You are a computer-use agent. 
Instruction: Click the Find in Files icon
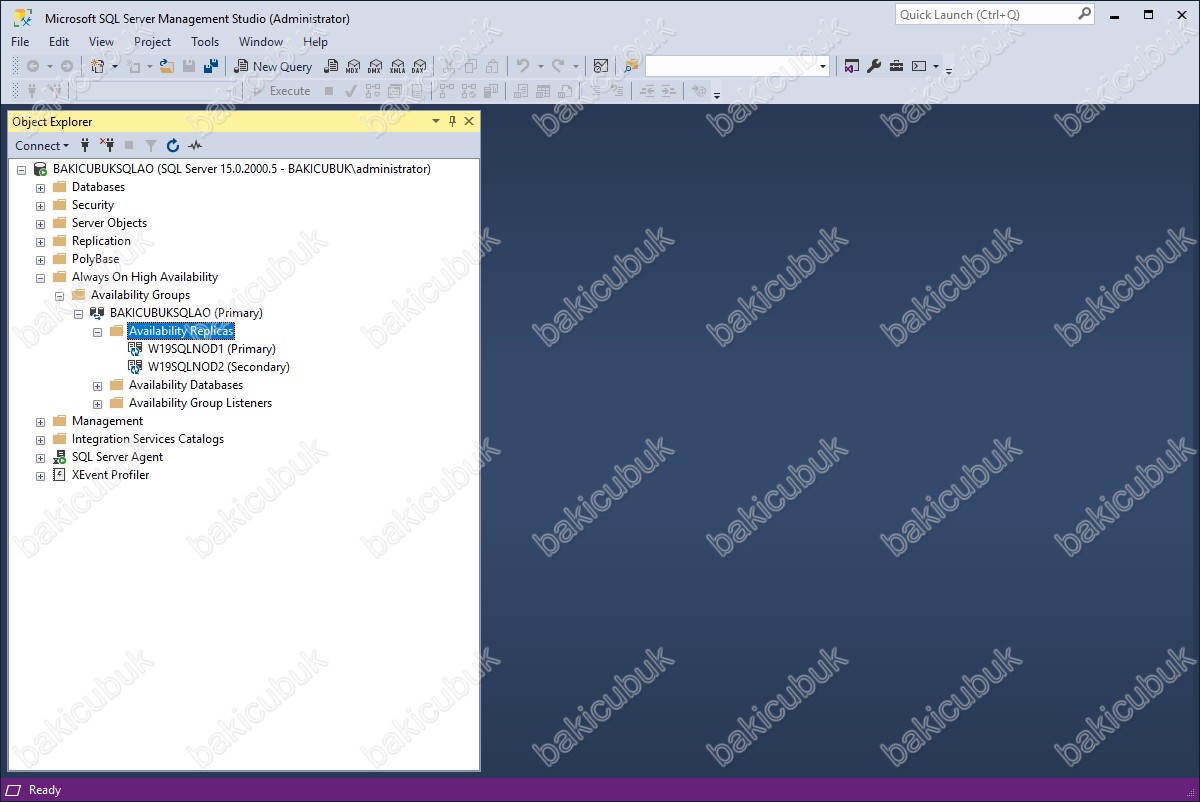pos(631,66)
